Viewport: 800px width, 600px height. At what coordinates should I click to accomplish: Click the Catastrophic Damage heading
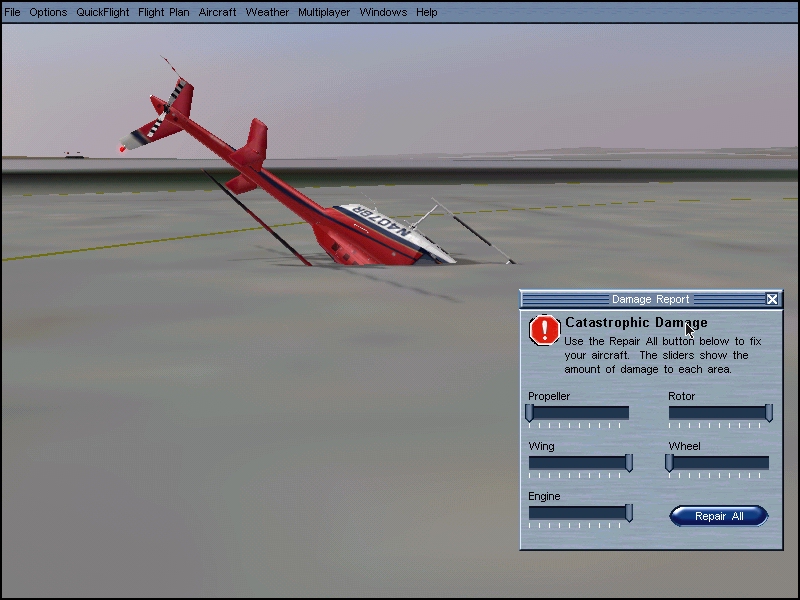(636, 322)
